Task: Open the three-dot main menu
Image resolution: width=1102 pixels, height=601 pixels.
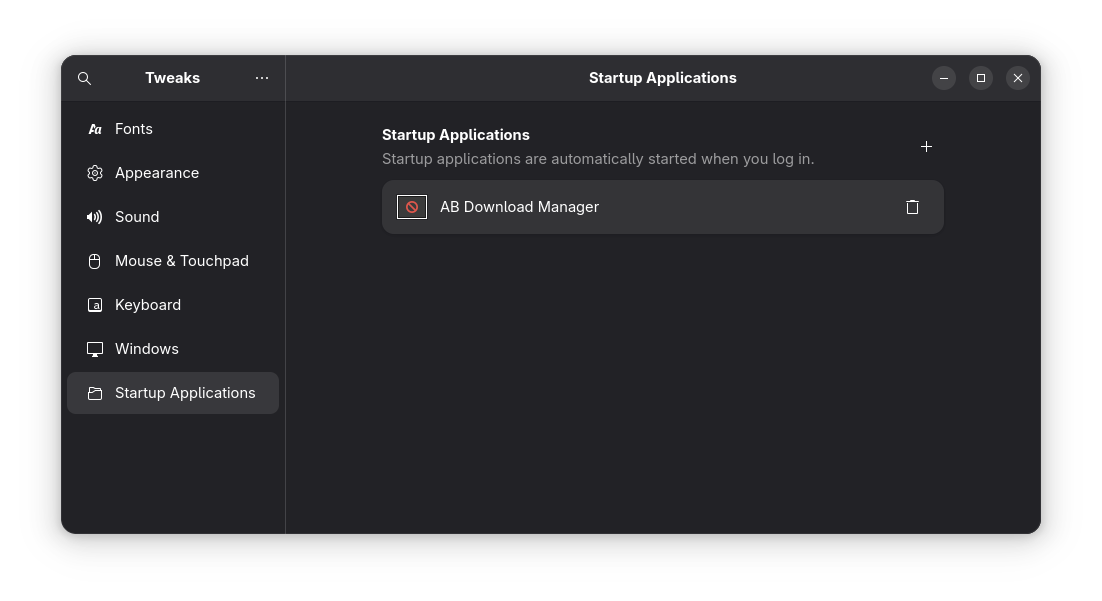Action: [262, 78]
